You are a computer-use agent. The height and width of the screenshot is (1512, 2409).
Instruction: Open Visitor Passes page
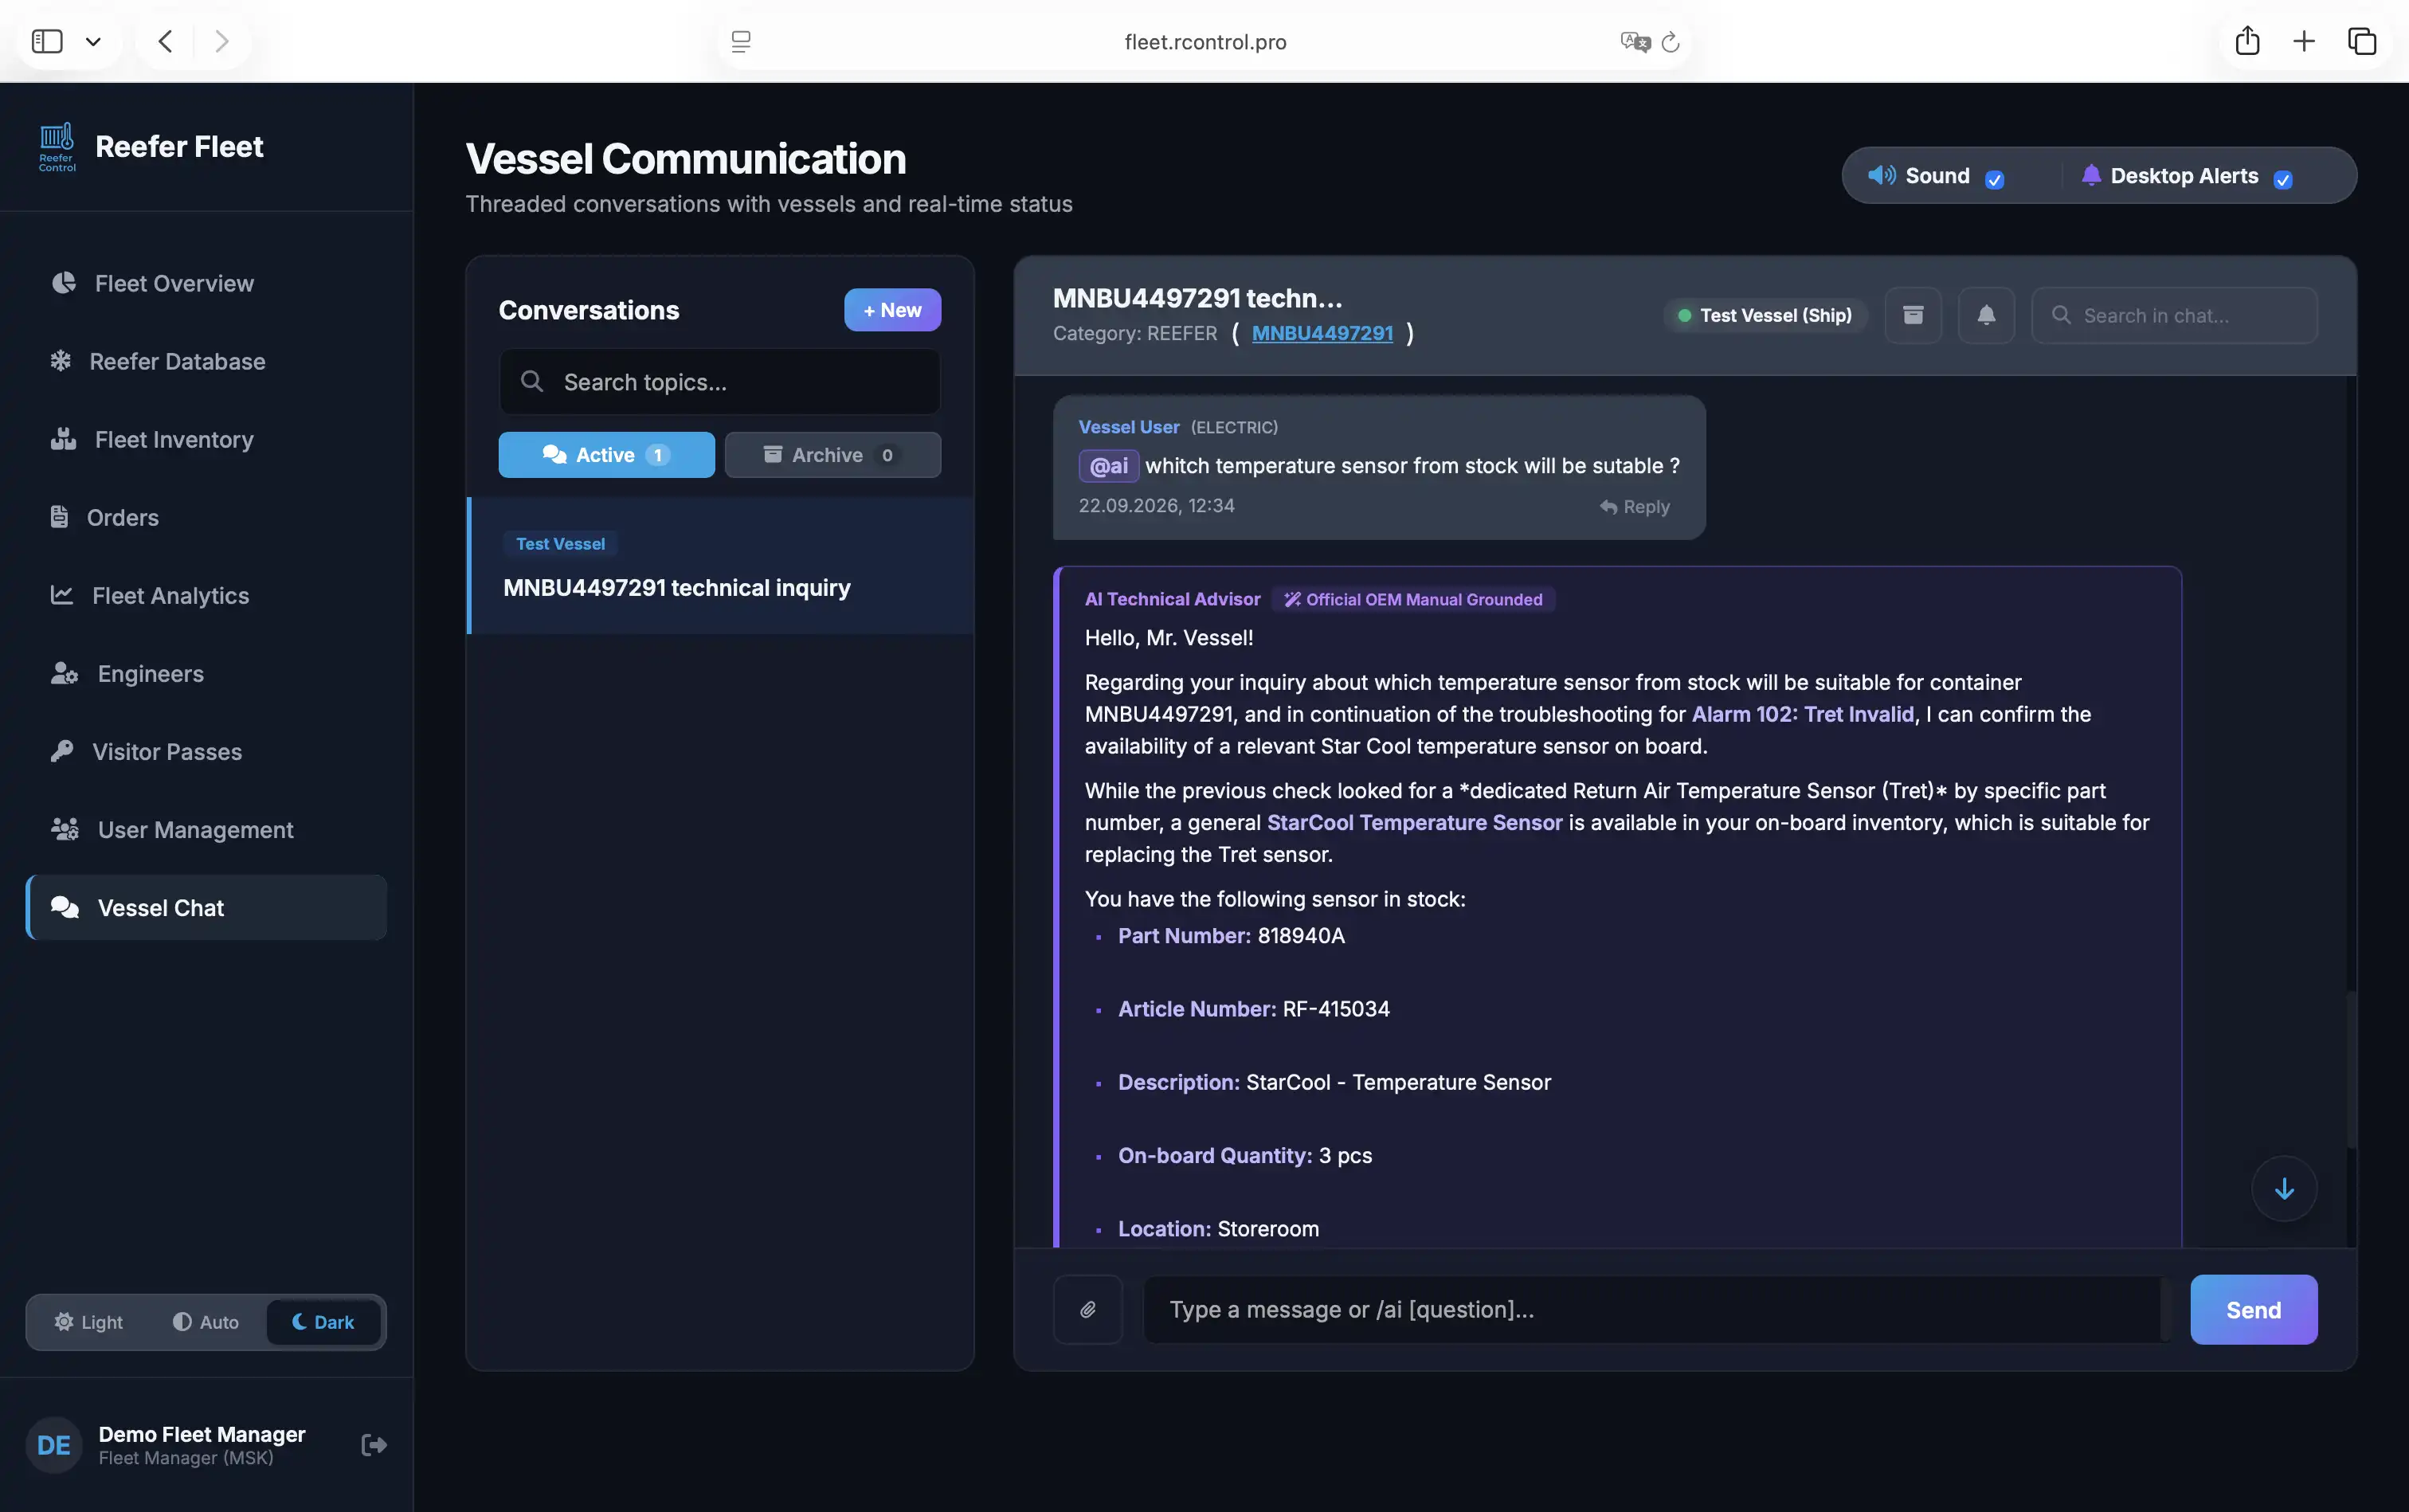point(206,751)
